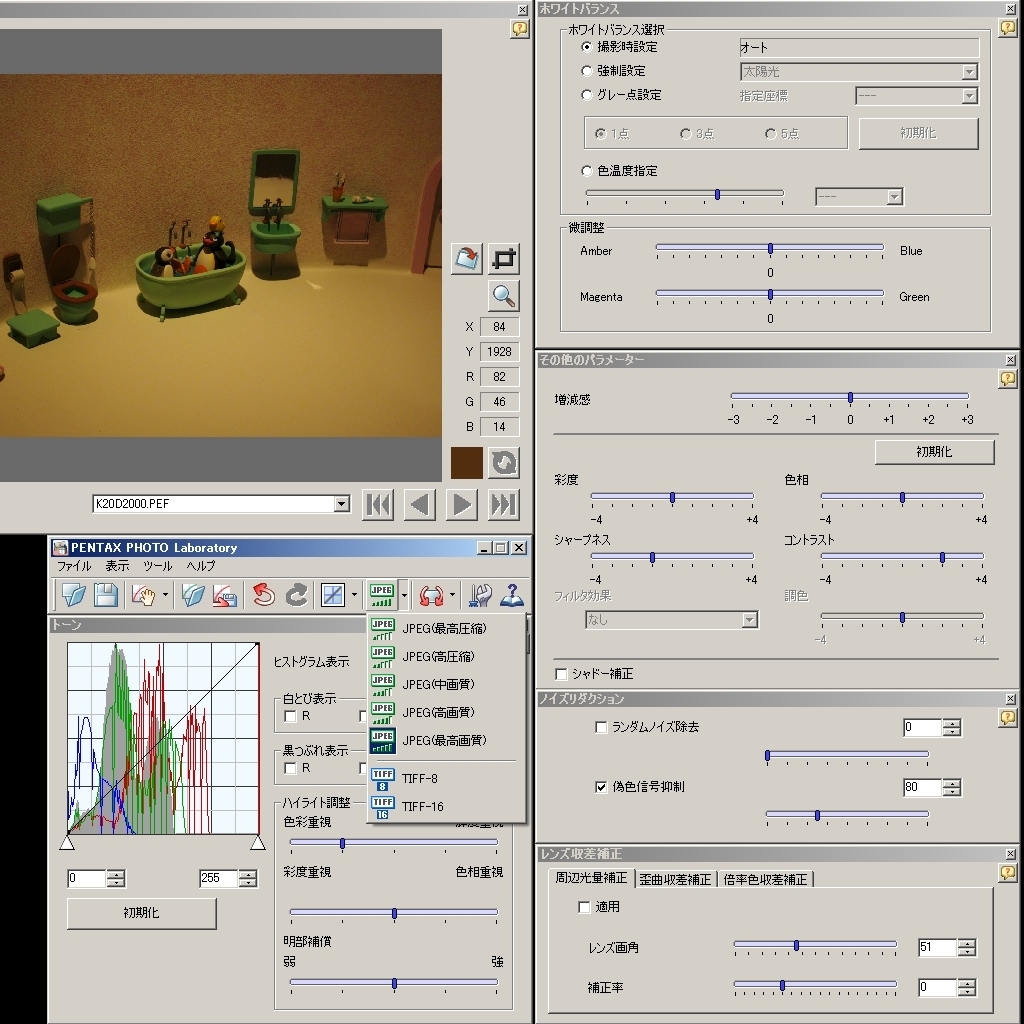This screenshot has width=1024, height=1024.
Task: Select the 色温度指定 radio button
Action: pyautogui.click(x=587, y=171)
